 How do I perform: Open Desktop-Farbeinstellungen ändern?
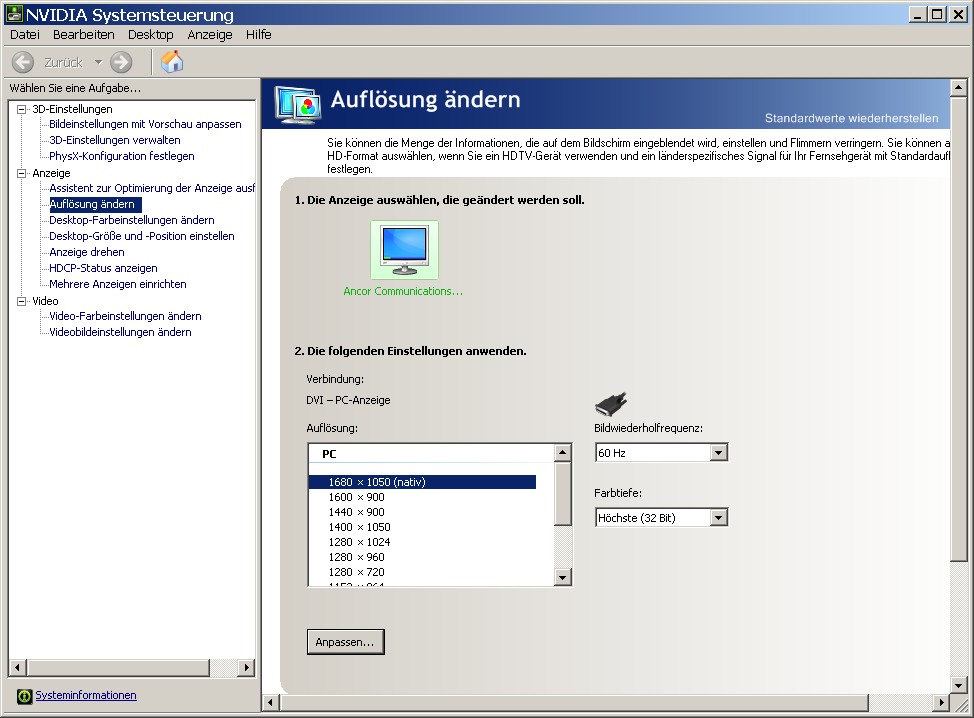click(132, 220)
